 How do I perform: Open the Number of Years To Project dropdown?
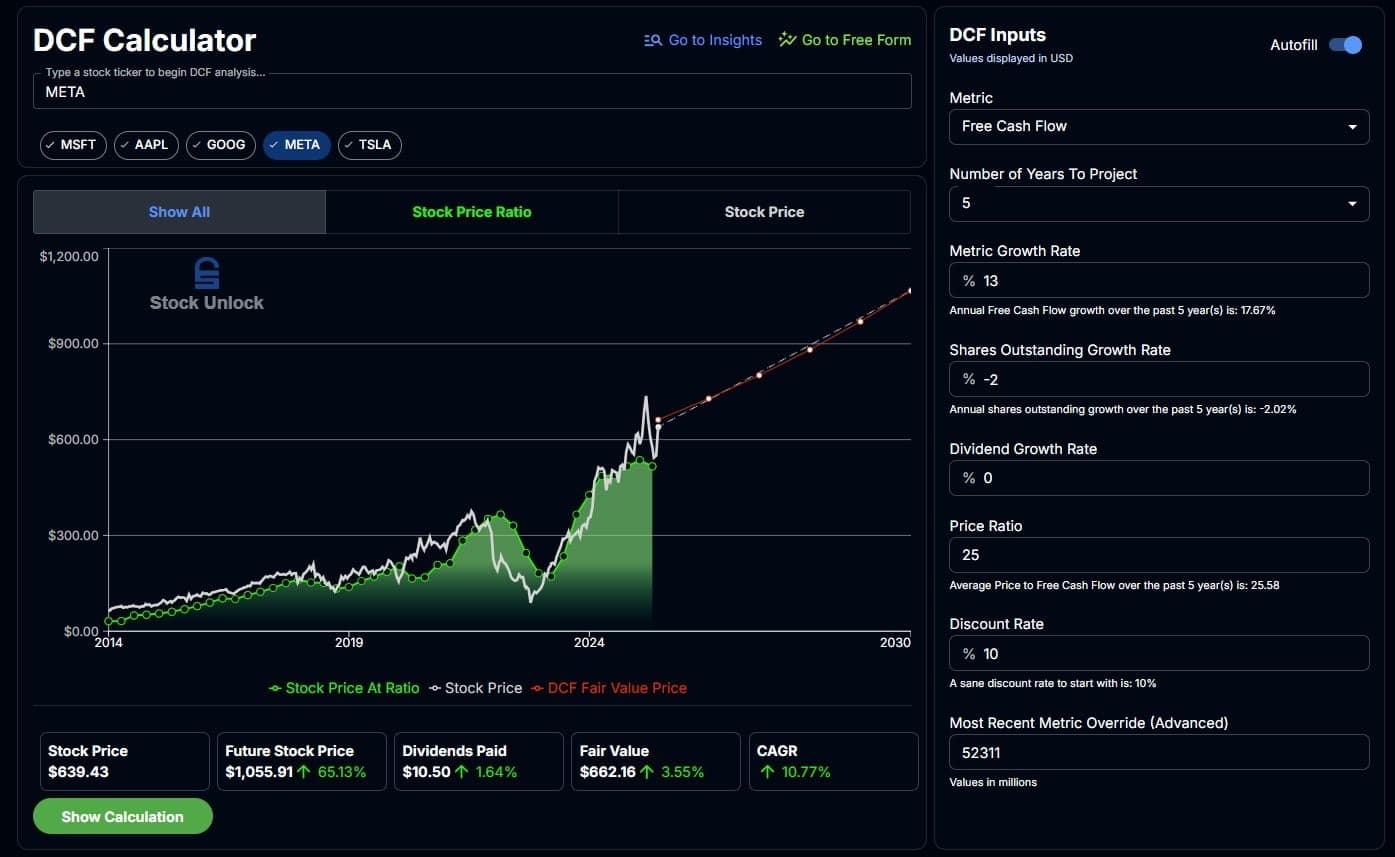(x=1159, y=203)
